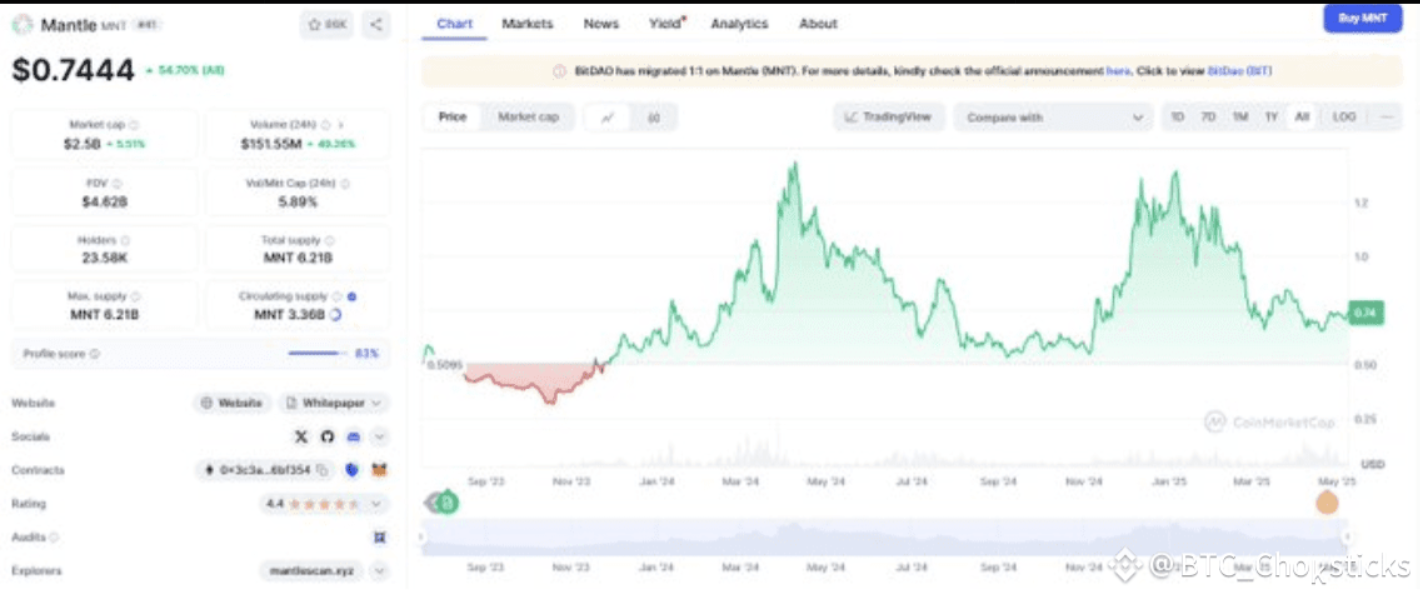The image size is (1420, 593).
Task: Switch to candlestick chart view icon
Action: click(654, 117)
